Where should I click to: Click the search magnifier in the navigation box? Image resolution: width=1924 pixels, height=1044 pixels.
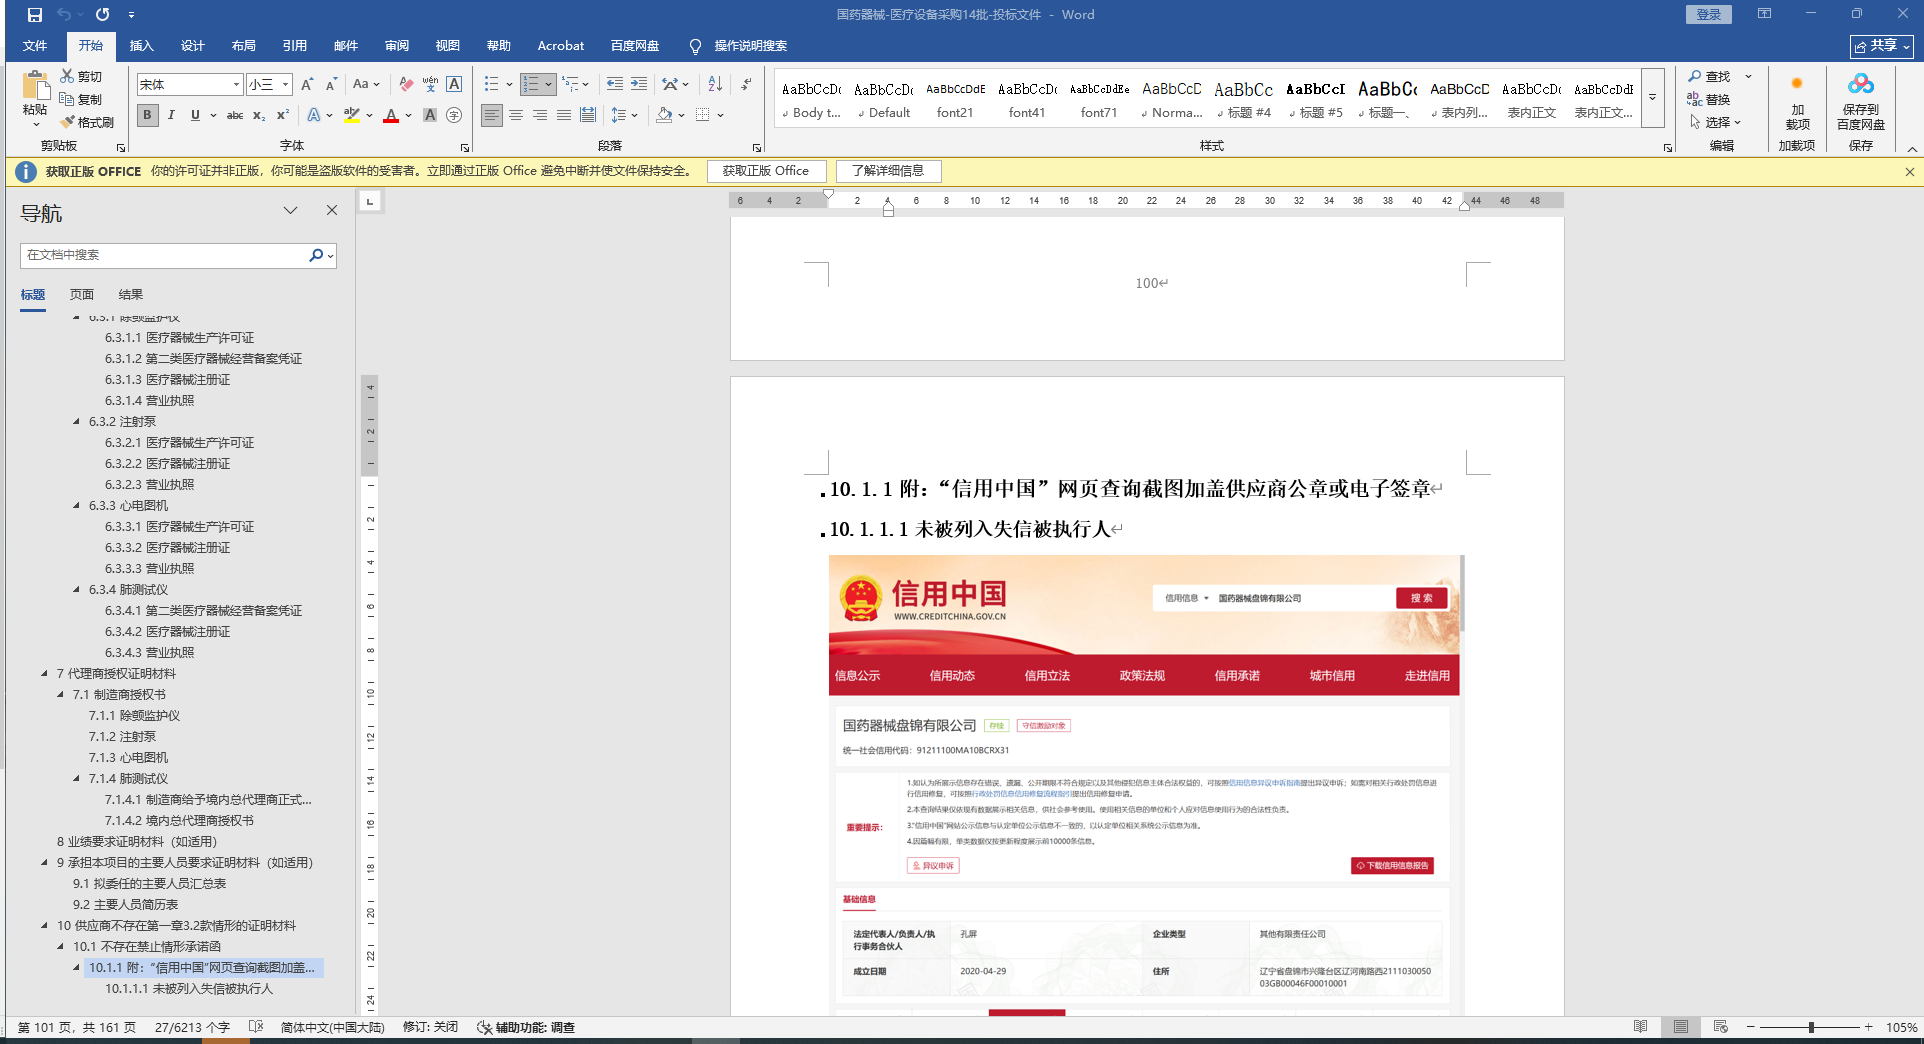point(316,255)
